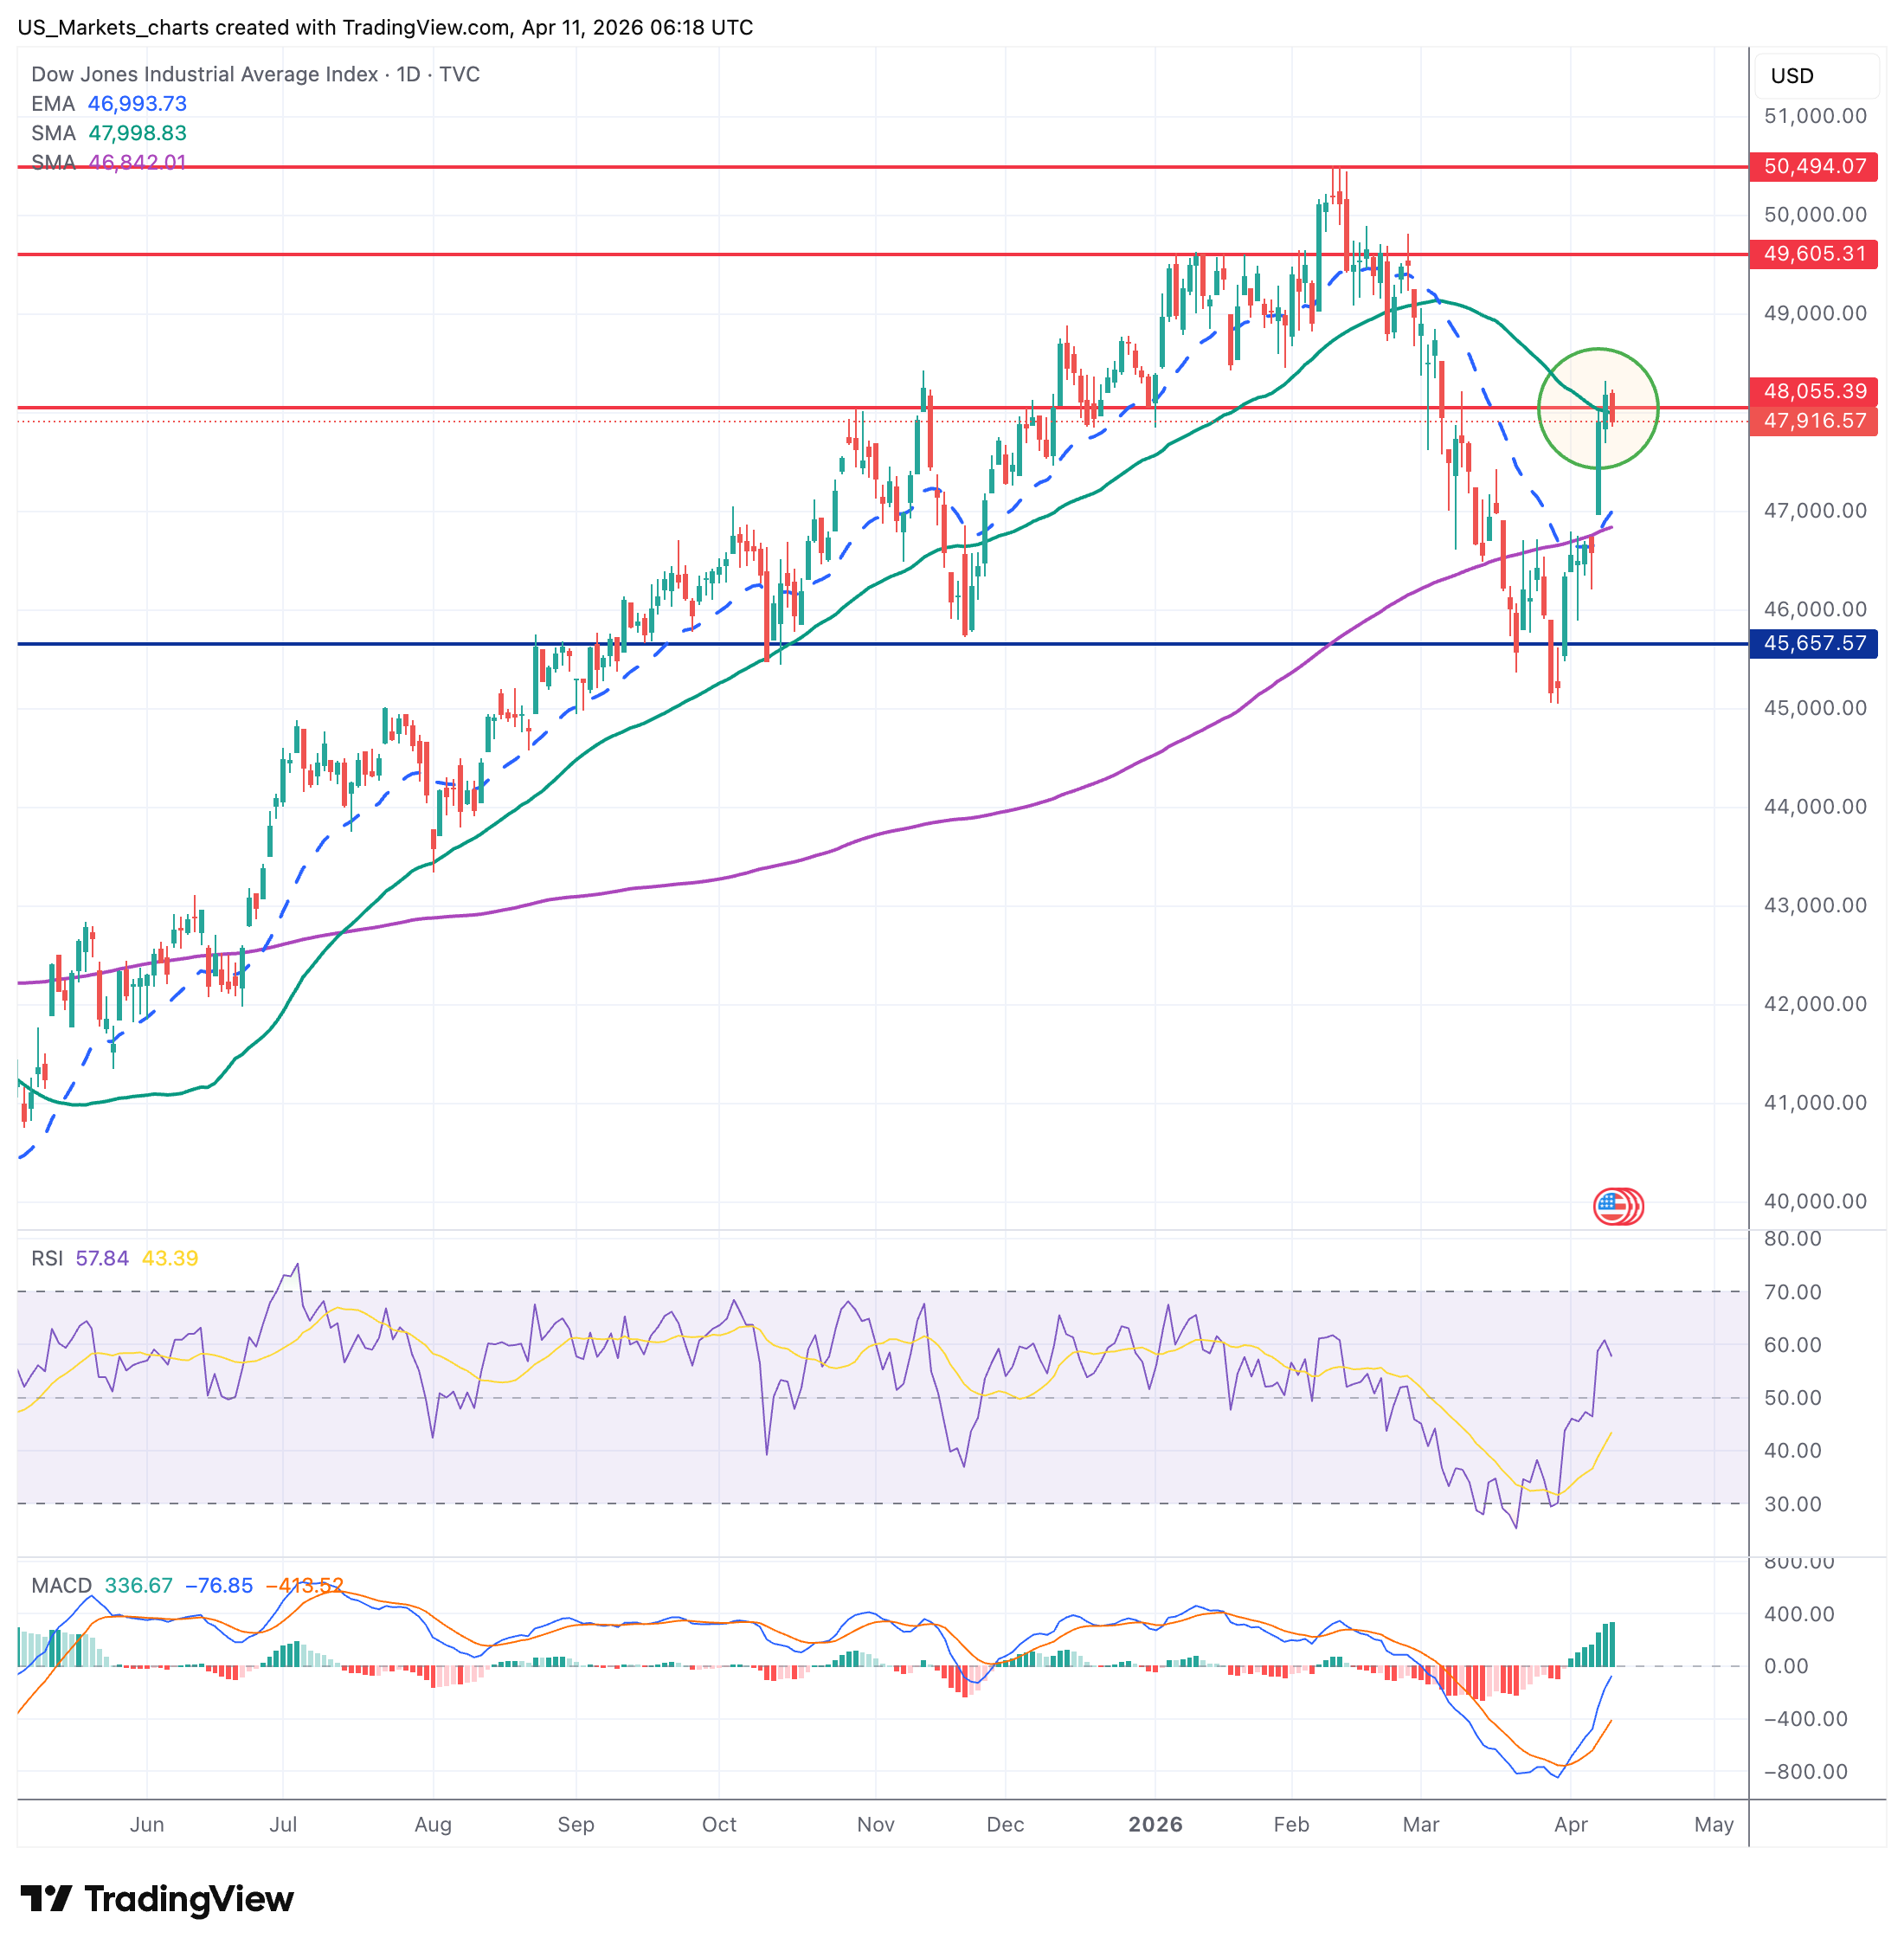The width and height of the screenshot is (1904, 1951).
Task: Click the MACD indicator legend label
Action: (61, 1585)
